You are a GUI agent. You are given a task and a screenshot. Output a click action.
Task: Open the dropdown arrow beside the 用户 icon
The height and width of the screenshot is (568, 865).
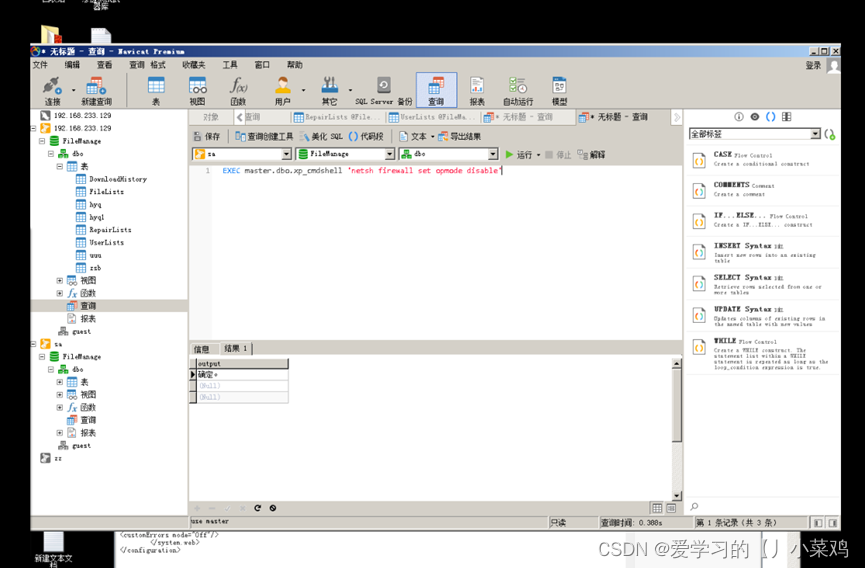coord(303,90)
